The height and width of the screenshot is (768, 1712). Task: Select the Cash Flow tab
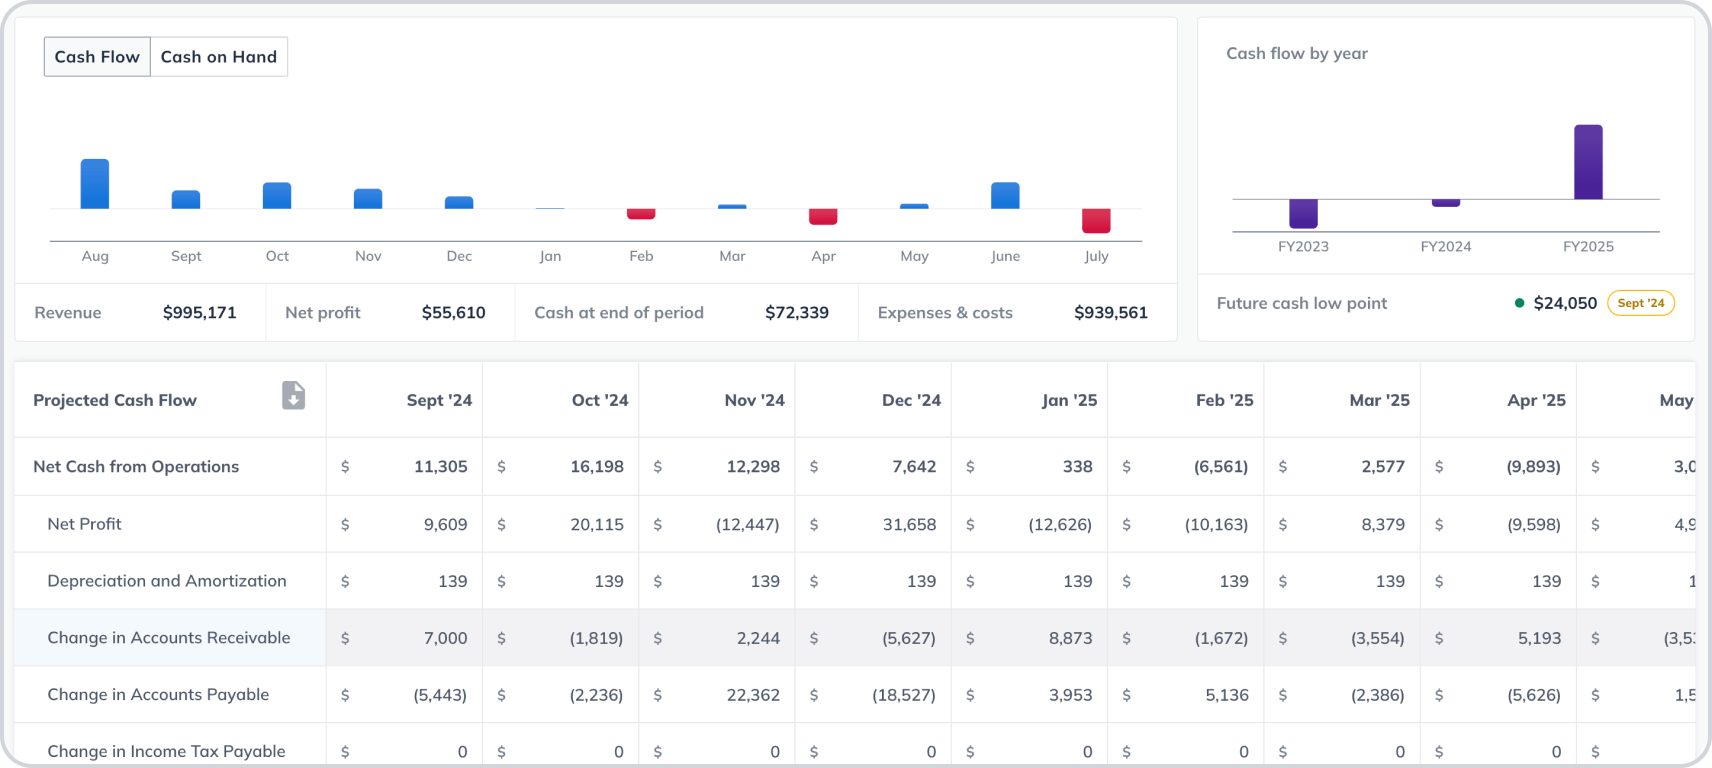97,57
